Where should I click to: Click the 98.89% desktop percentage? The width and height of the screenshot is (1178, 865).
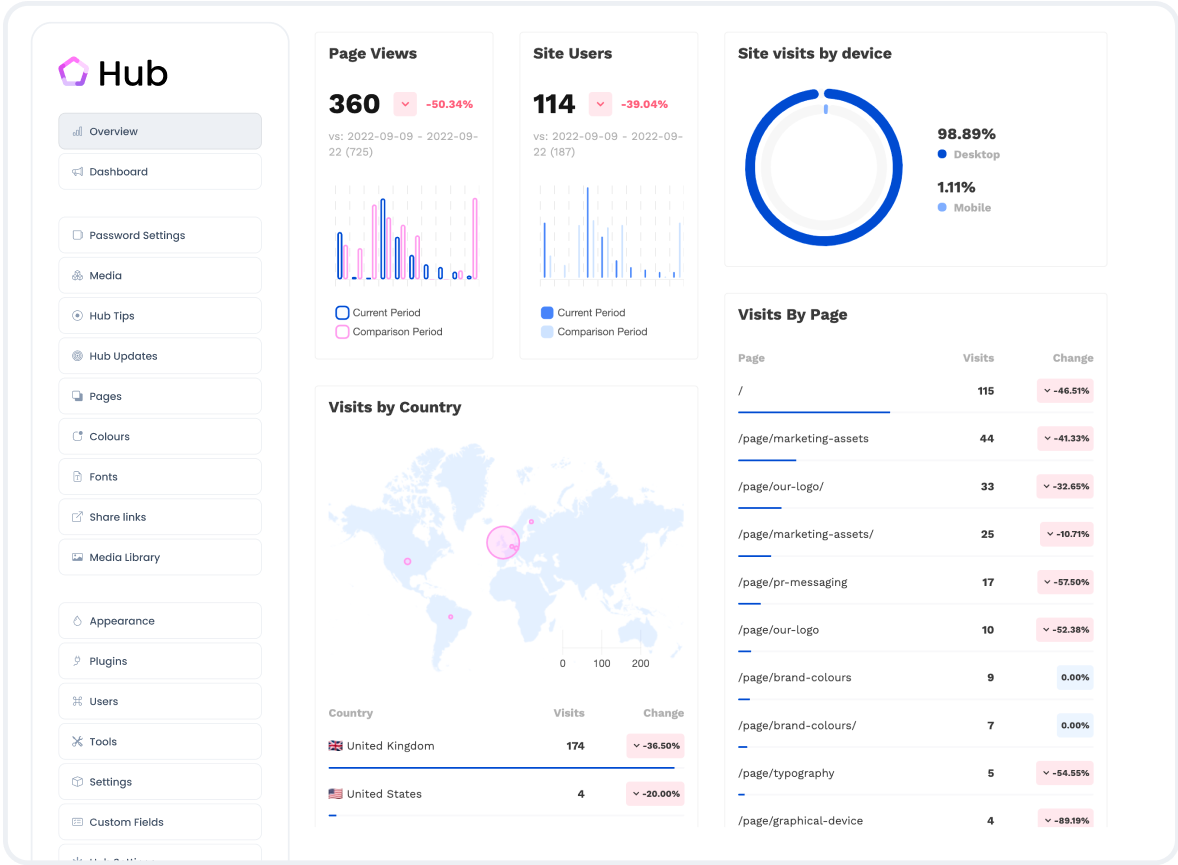(966, 134)
